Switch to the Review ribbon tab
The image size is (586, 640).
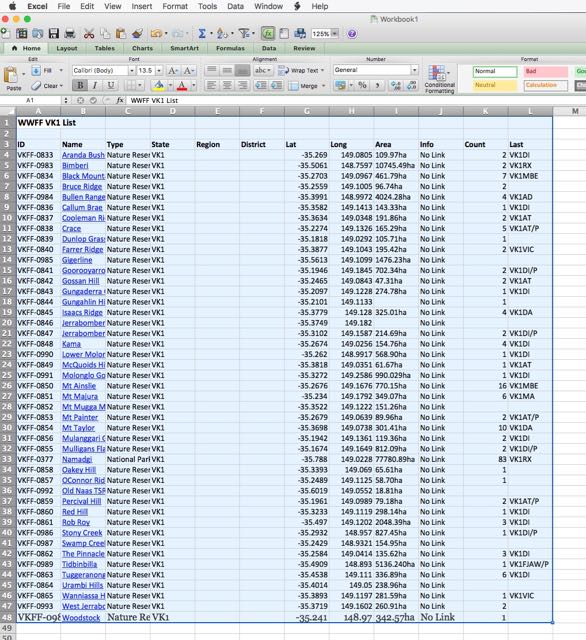coord(304,48)
